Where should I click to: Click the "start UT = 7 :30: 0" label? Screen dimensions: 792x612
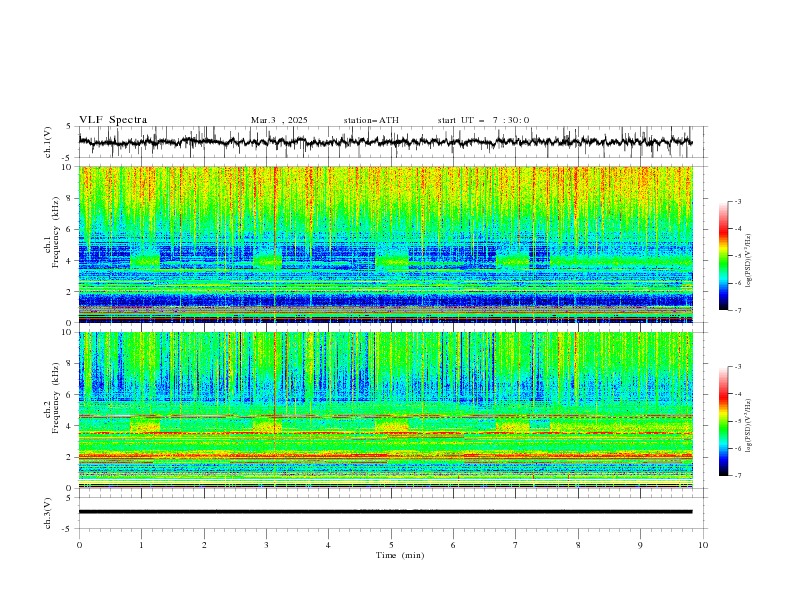tap(483, 120)
